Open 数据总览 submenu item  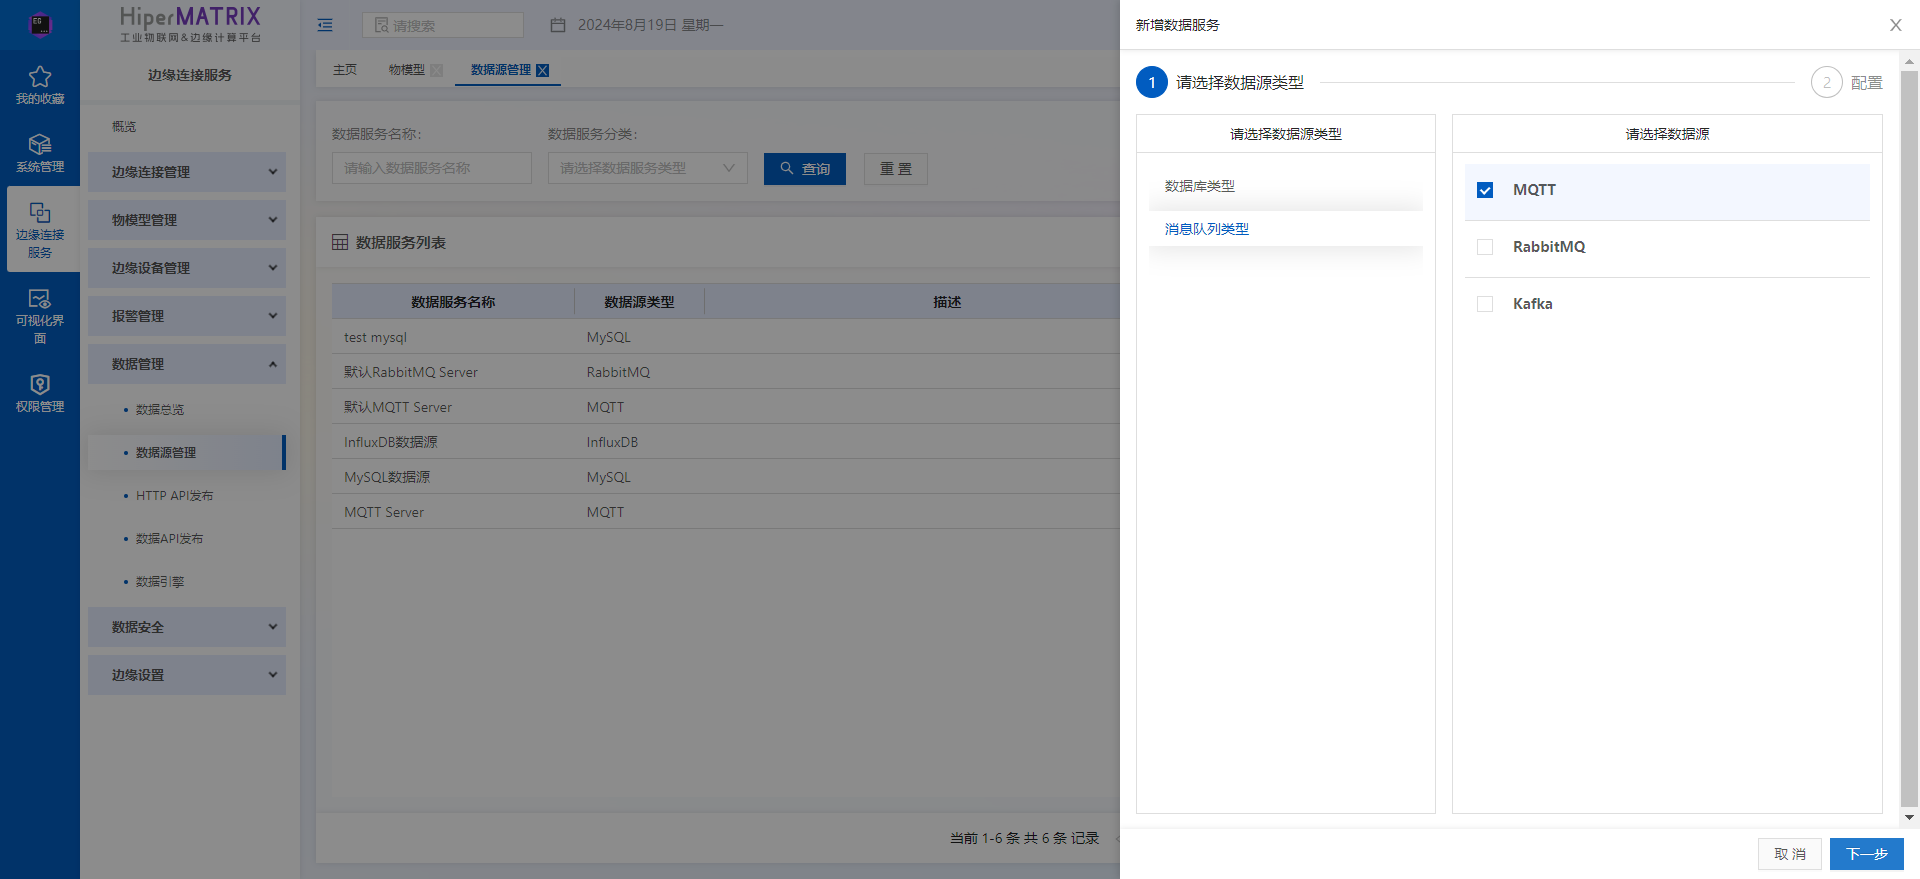tap(160, 410)
